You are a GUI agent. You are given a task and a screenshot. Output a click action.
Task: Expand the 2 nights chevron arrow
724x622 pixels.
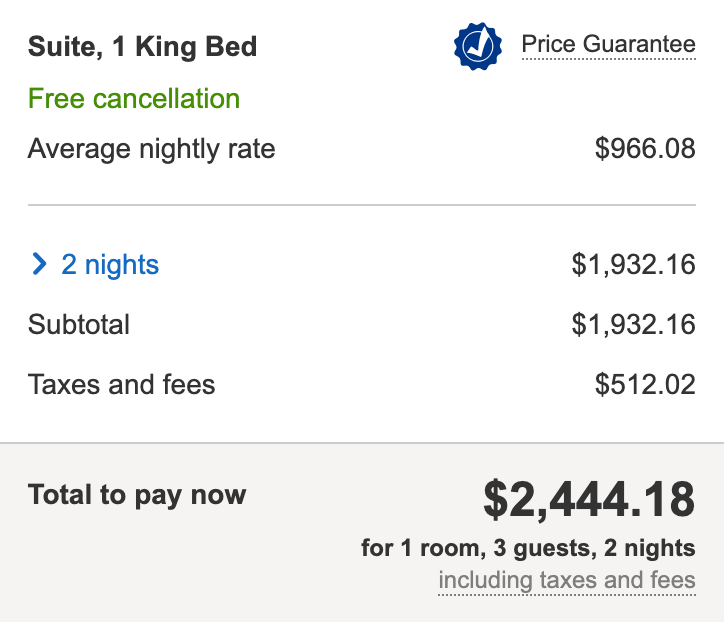pyautogui.click(x=39, y=264)
